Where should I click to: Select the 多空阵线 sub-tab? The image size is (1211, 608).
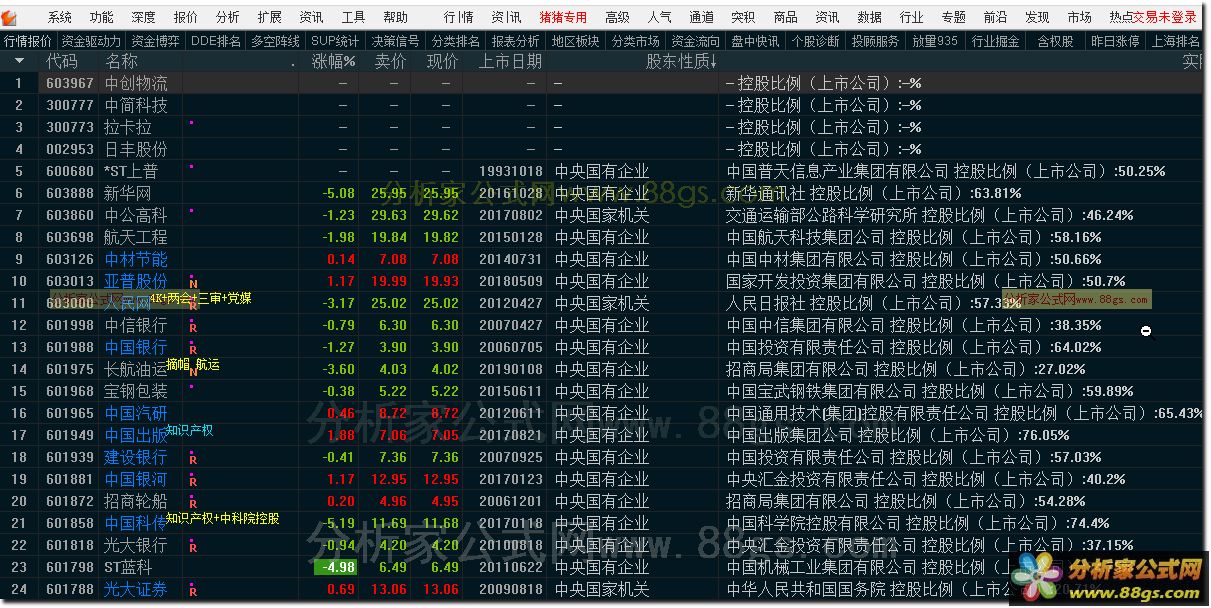276,41
